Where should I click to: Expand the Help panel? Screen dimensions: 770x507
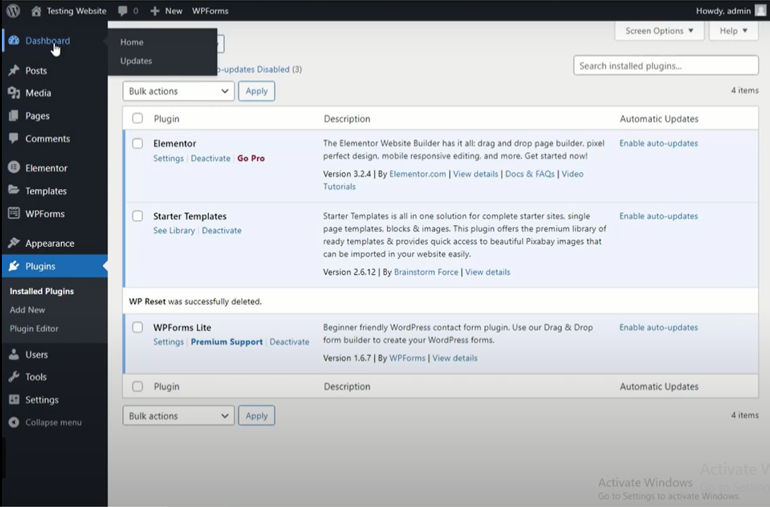(734, 30)
